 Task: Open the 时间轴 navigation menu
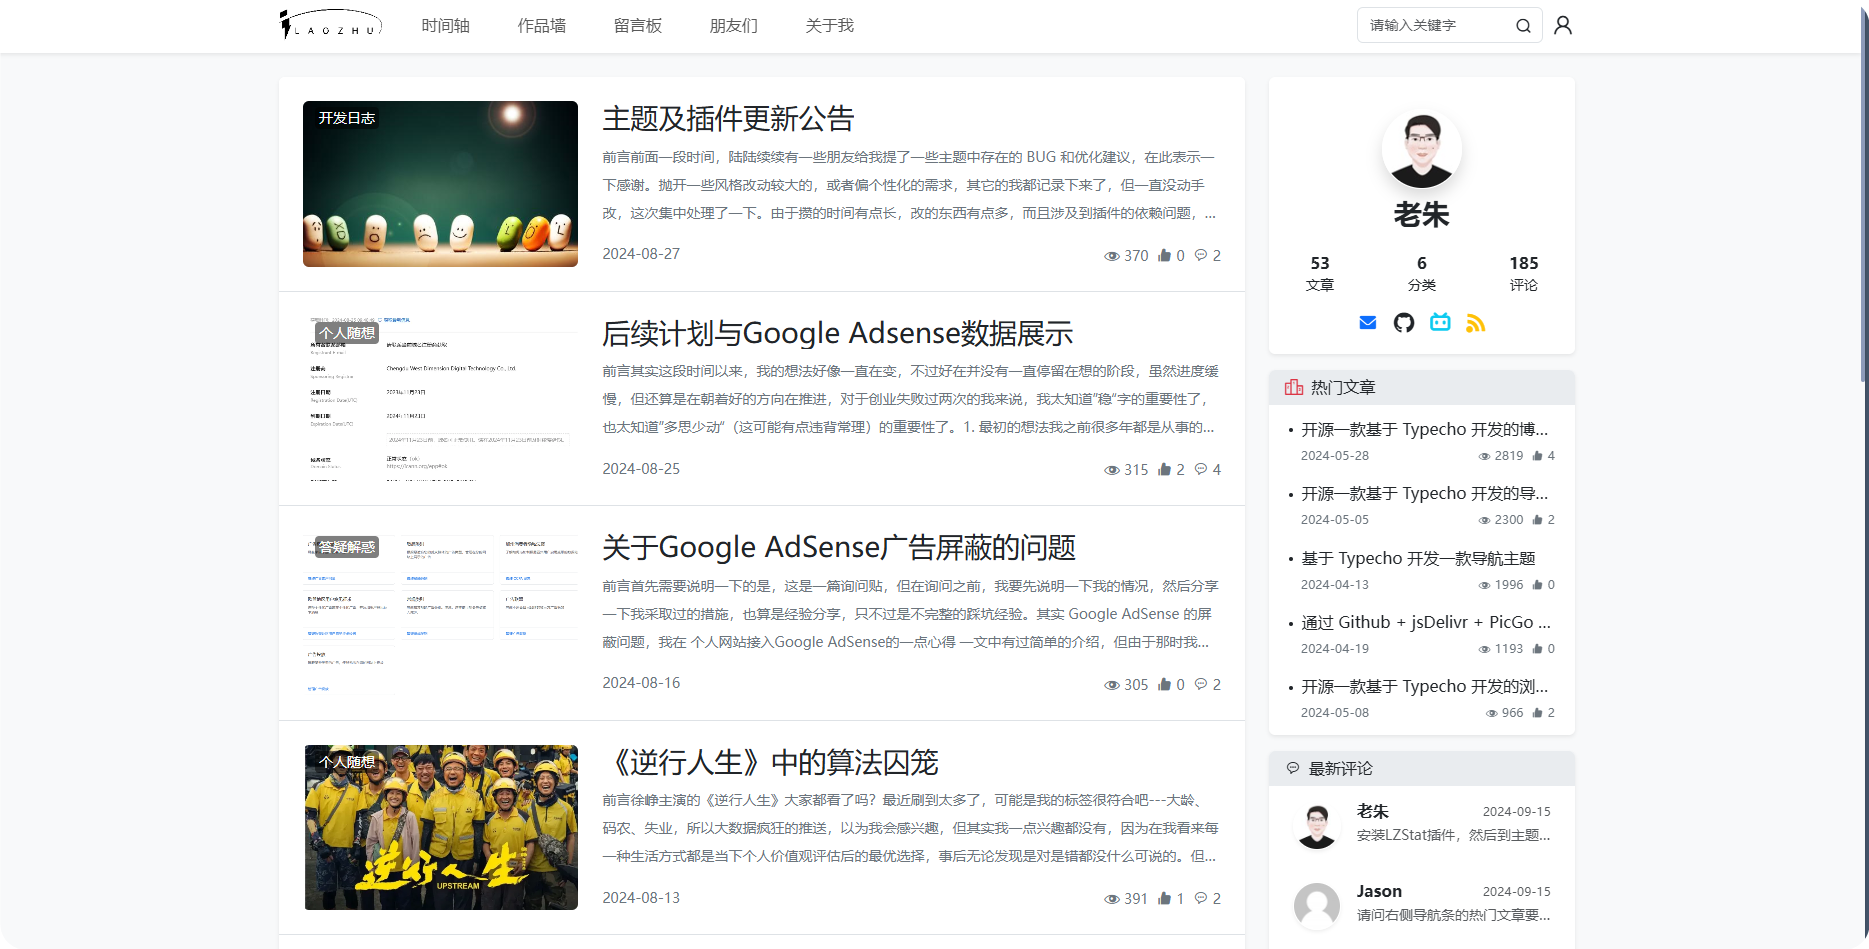coord(445,26)
